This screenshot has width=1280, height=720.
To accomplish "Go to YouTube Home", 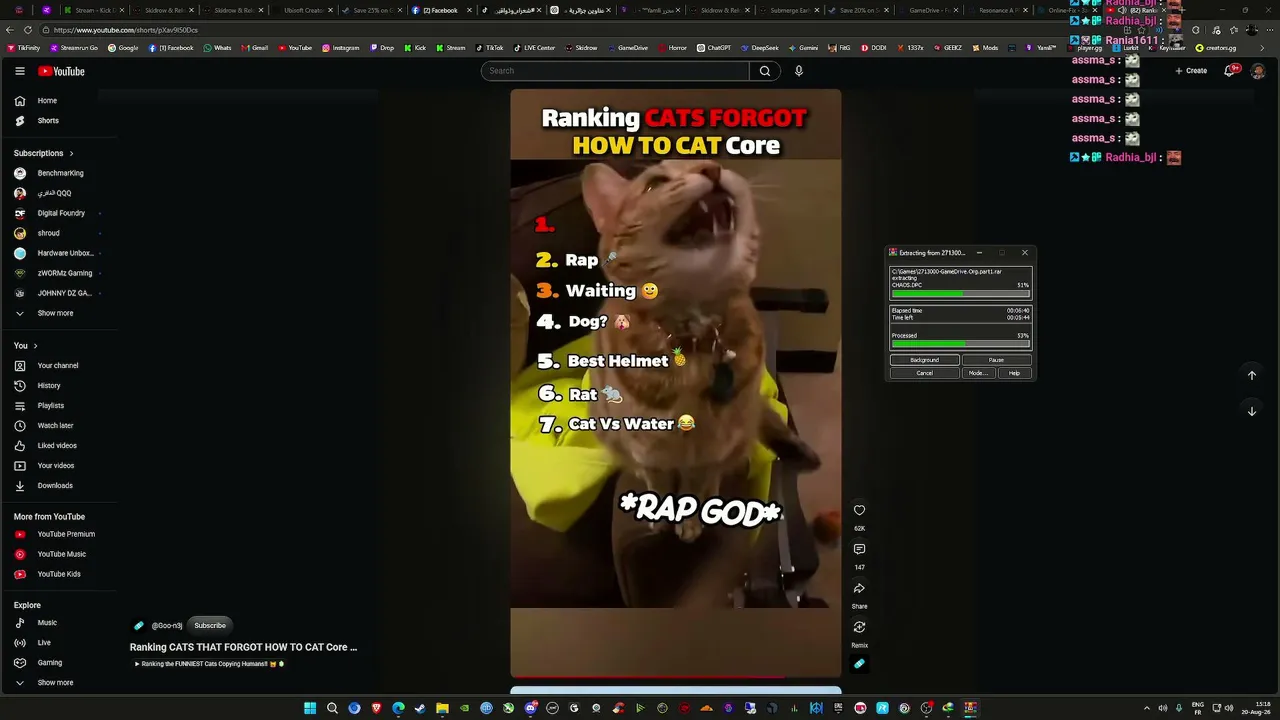I will [47, 101].
